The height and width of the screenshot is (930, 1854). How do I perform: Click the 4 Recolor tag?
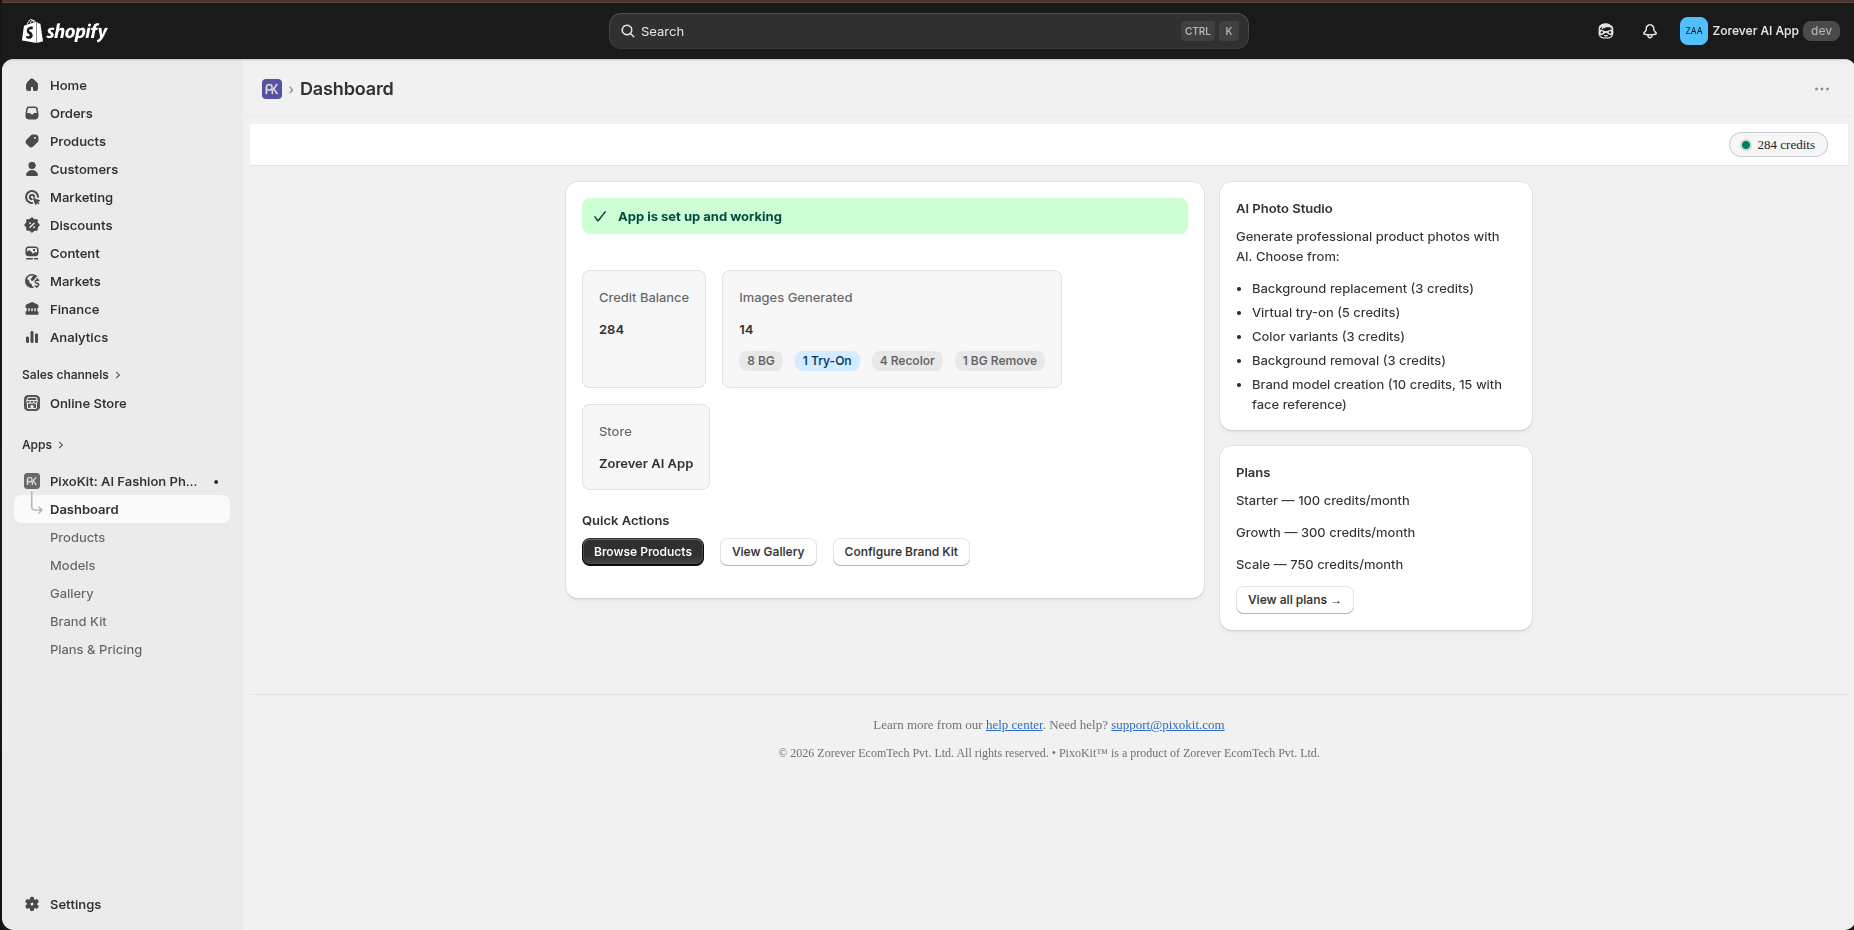[x=907, y=361]
